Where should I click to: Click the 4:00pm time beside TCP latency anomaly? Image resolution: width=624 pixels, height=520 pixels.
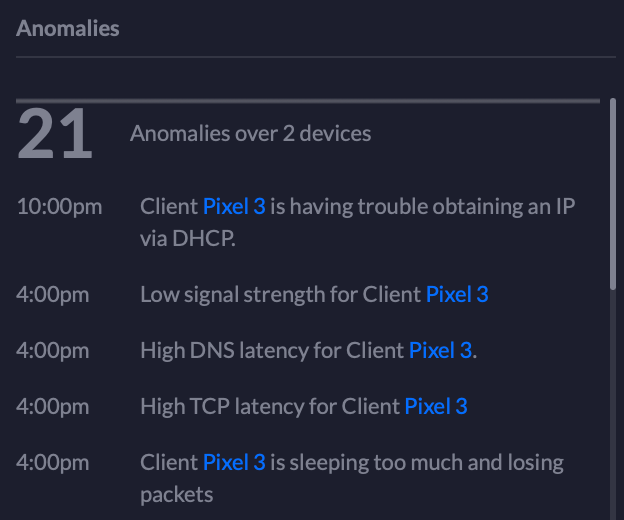[x=52, y=406]
